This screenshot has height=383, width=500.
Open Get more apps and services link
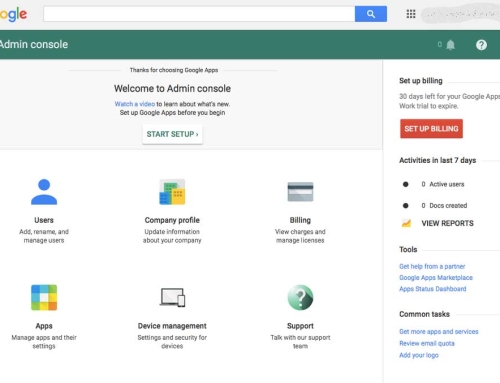(439, 331)
